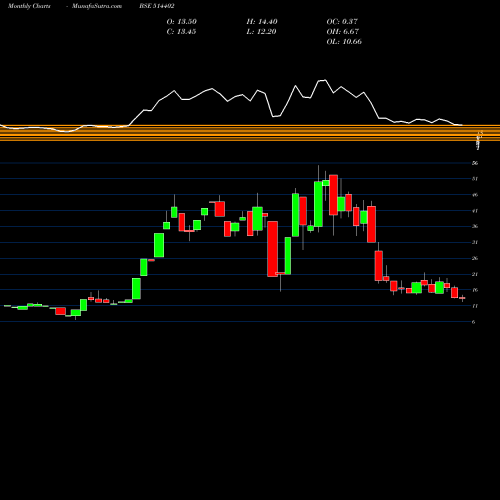500x500 pixels.
Task: Click the price axis label '41'
Action: 475,211
